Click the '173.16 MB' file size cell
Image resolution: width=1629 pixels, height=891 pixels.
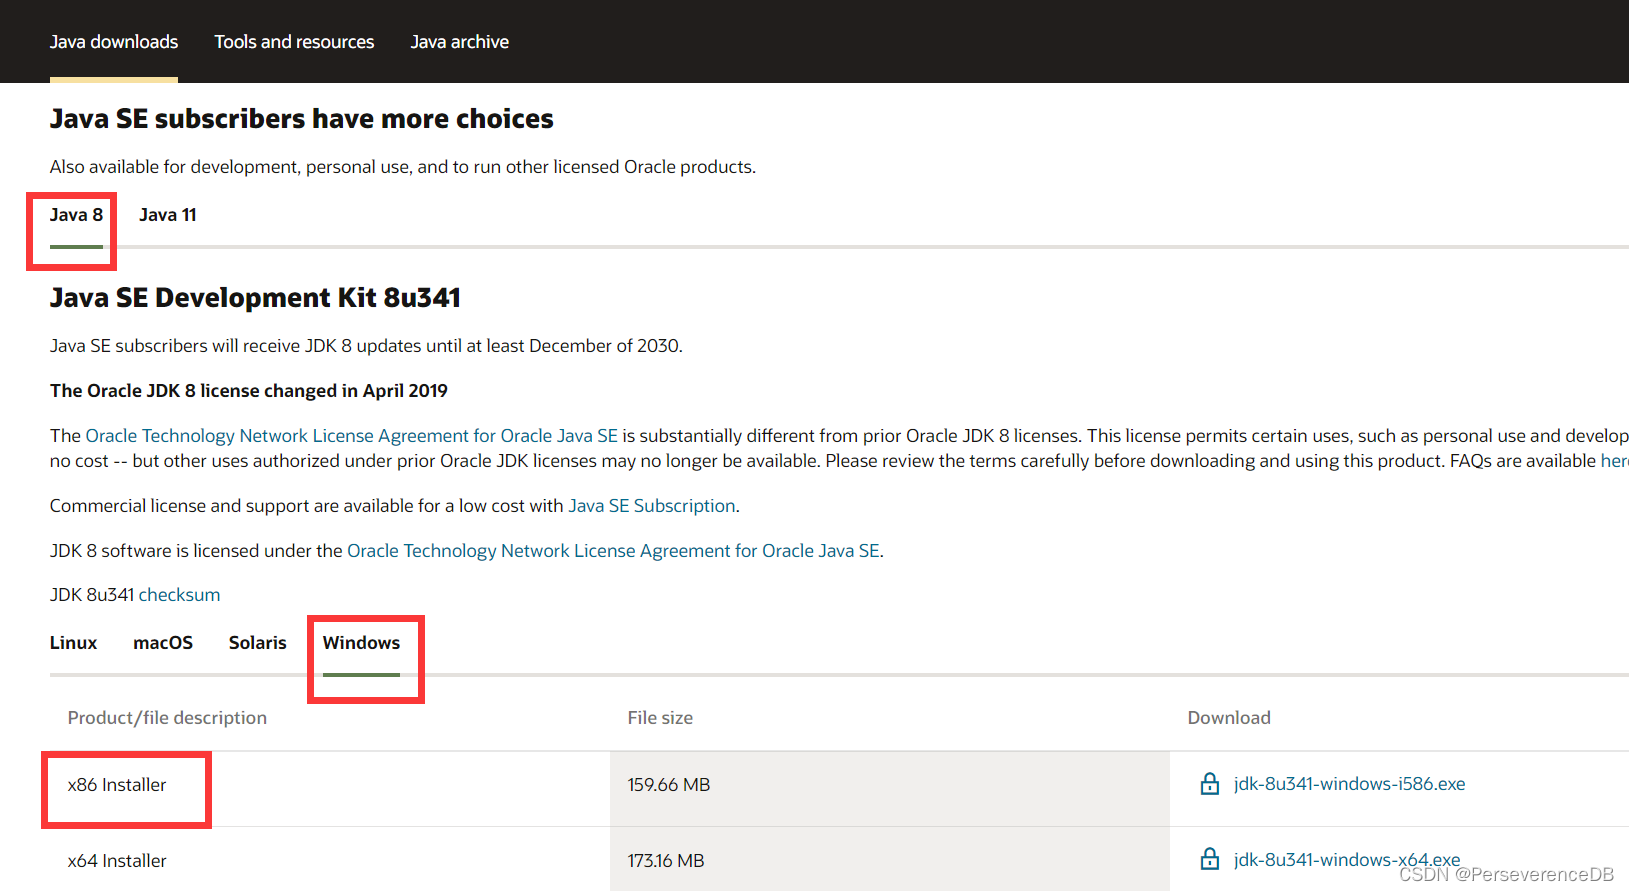(x=890, y=859)
